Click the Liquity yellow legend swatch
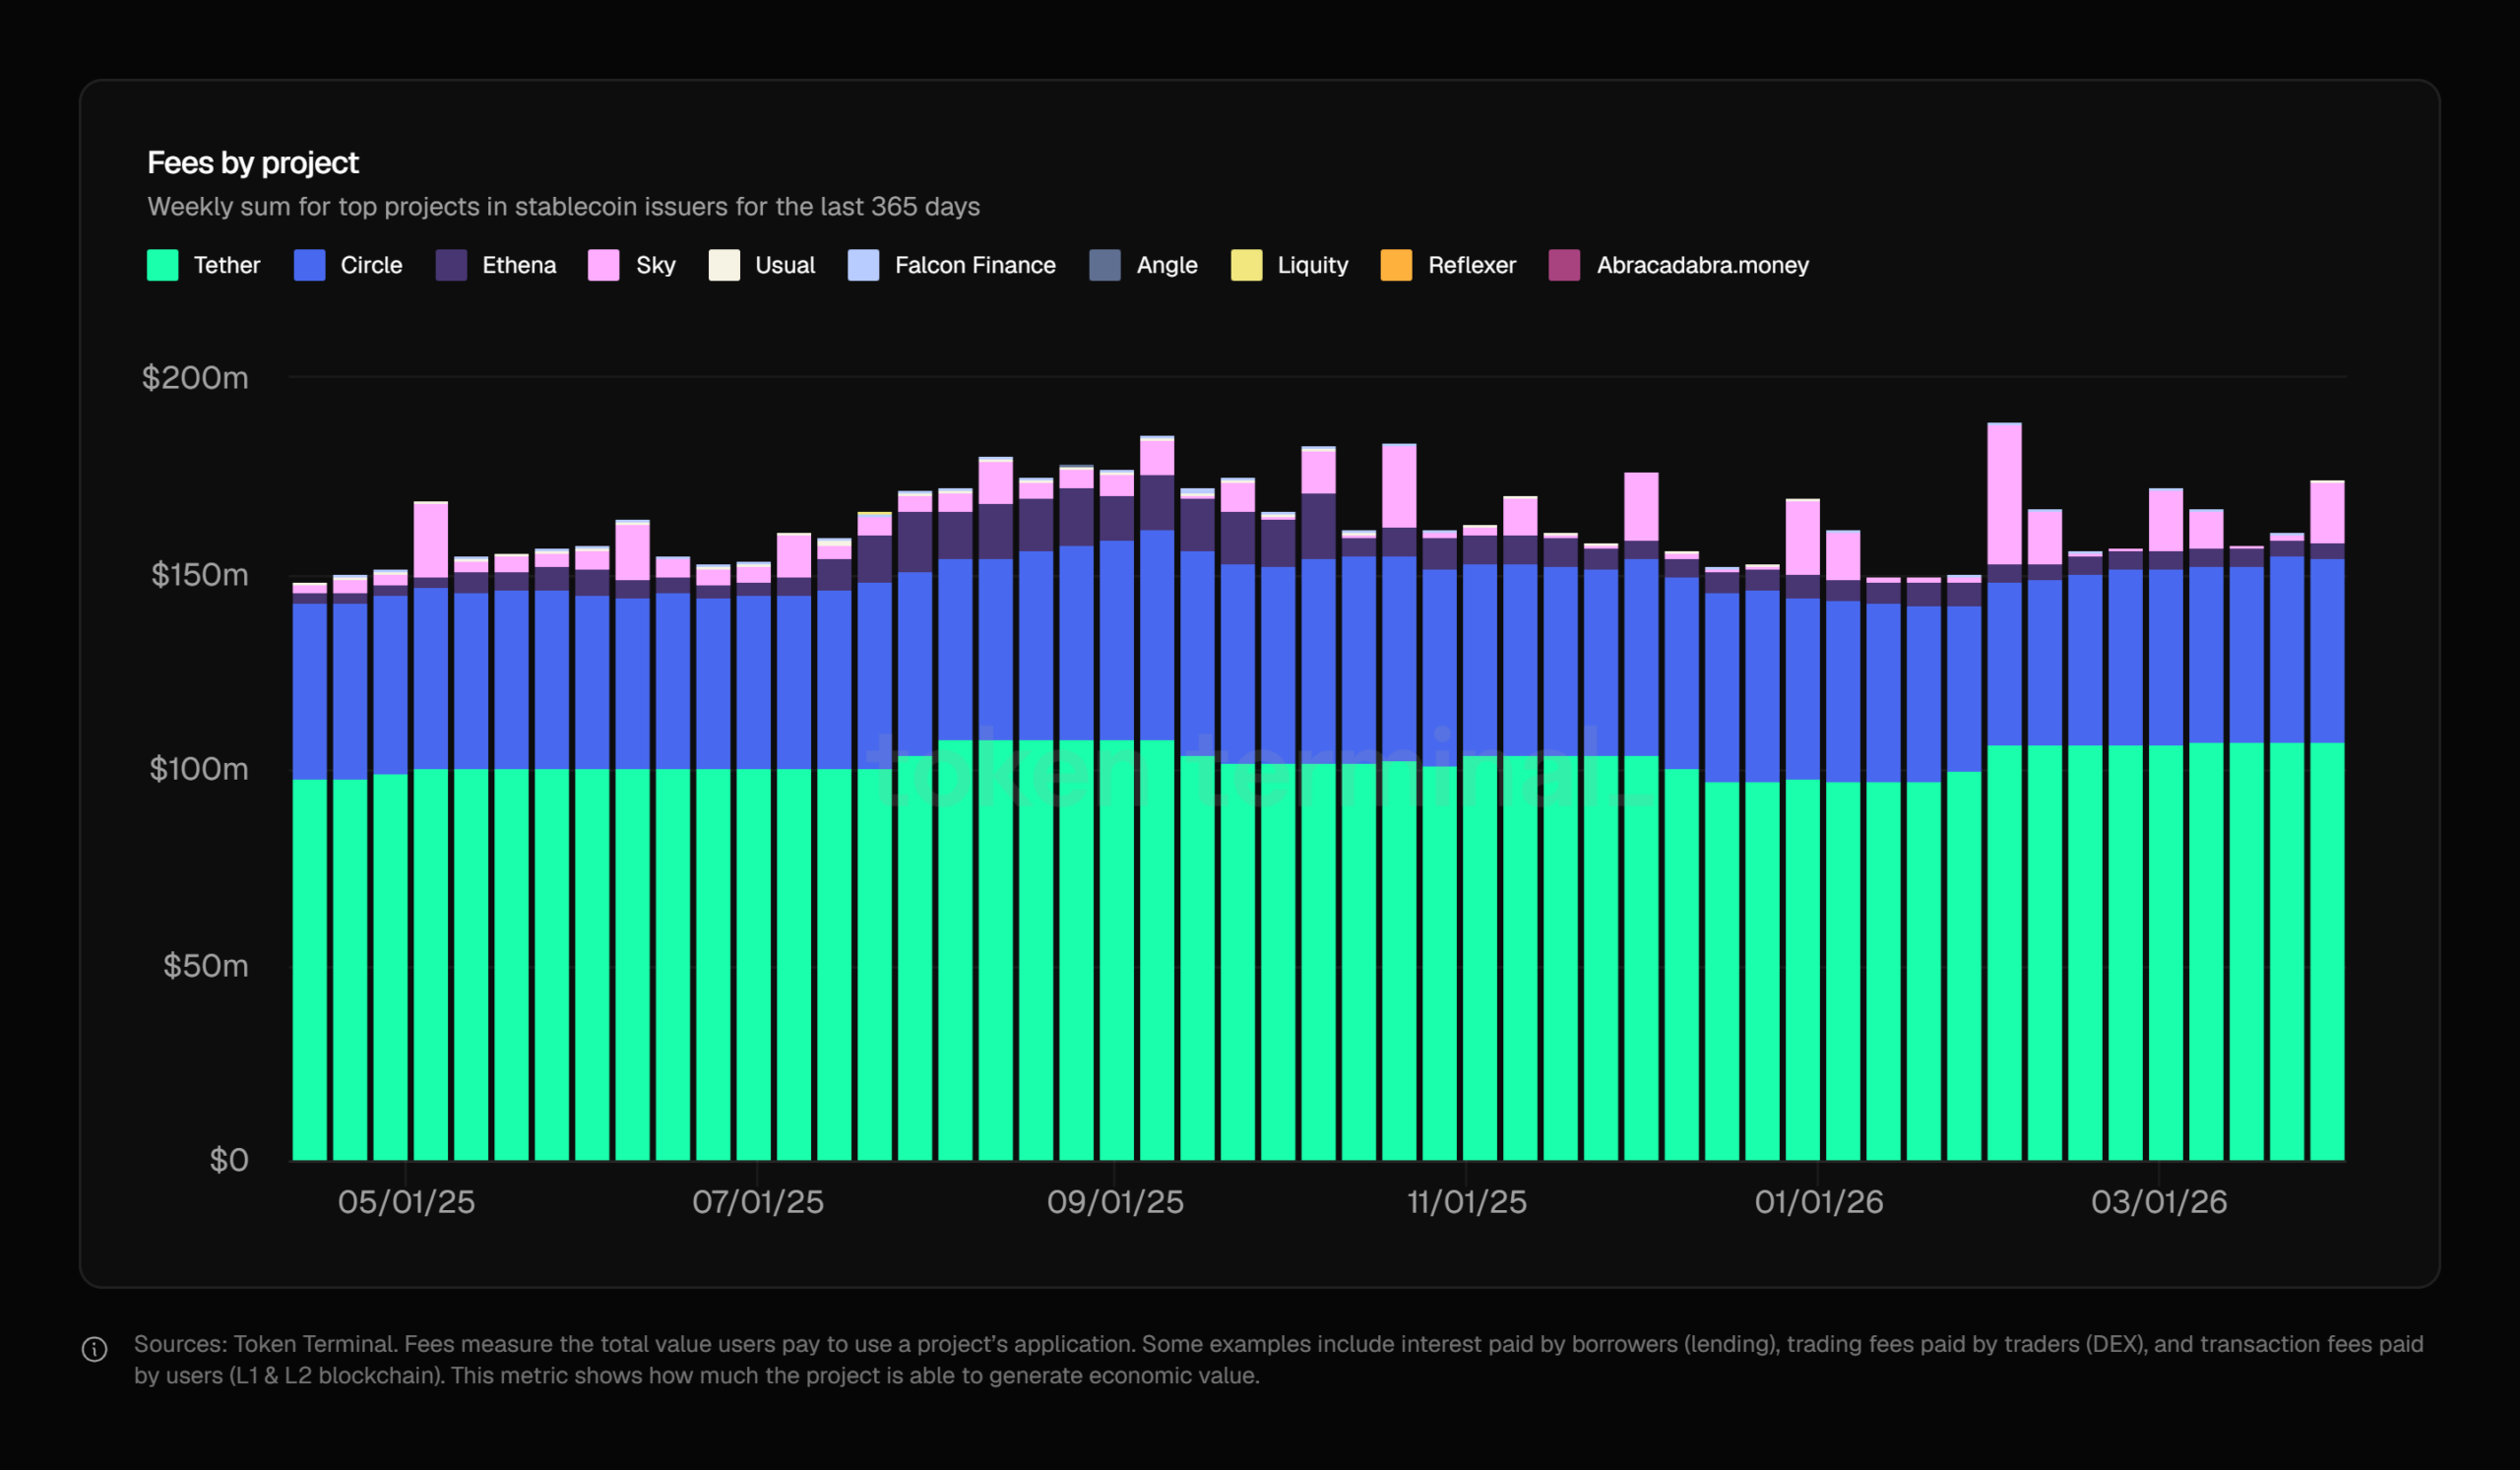 1246,265
